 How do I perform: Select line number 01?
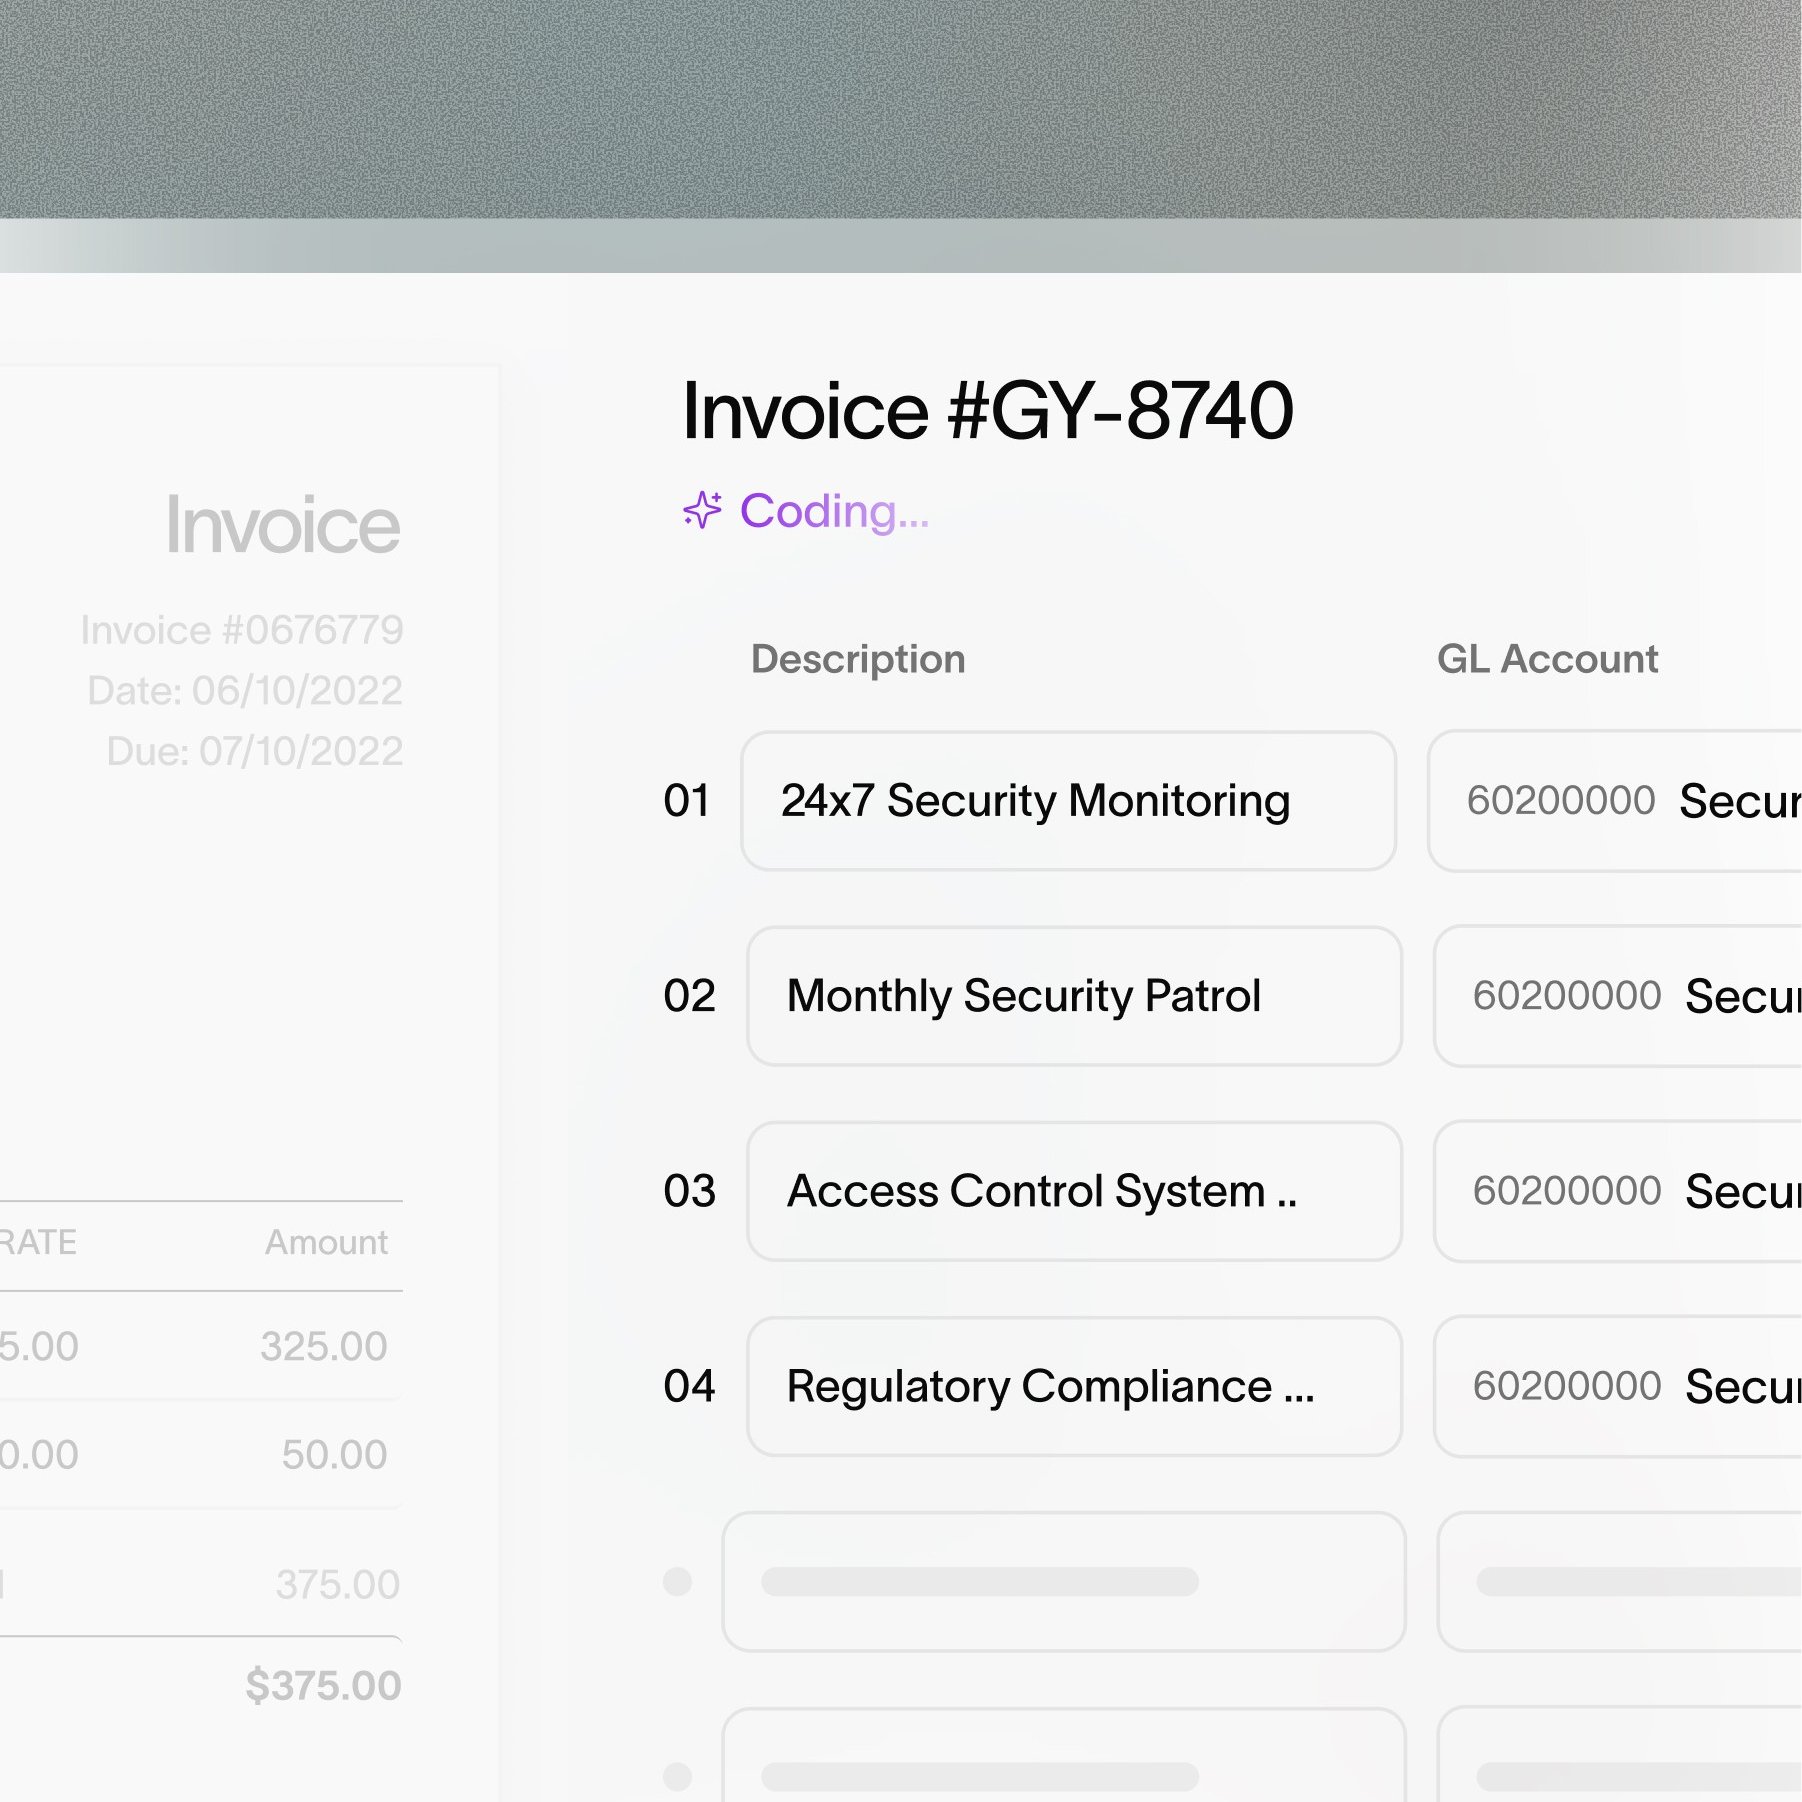click(687, 801)
